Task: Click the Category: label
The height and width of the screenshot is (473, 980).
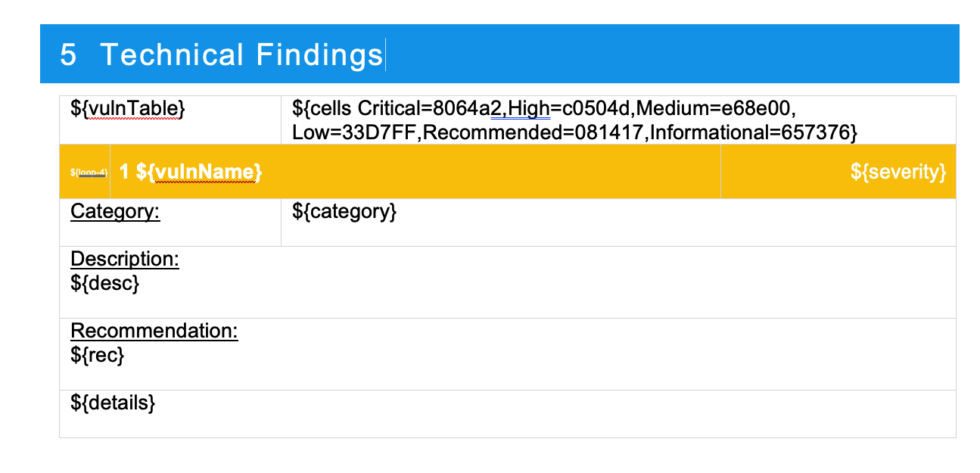Action: pos(115,211)
